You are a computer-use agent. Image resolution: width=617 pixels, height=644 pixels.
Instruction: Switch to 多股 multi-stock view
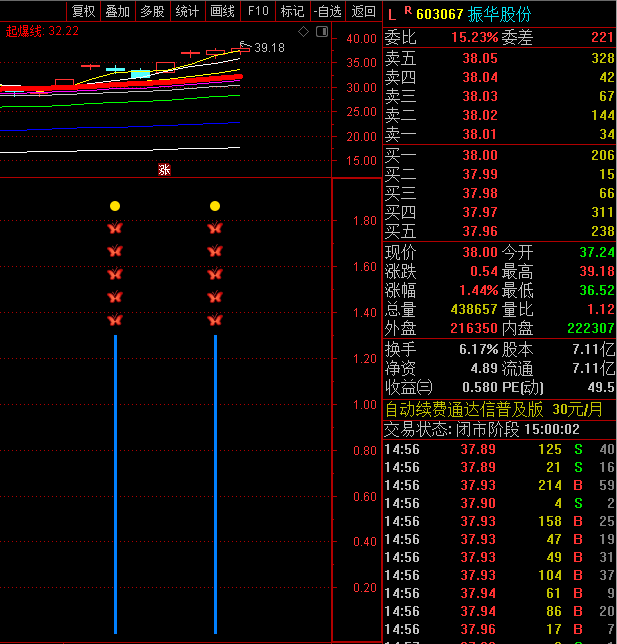(x=152, y=11)
